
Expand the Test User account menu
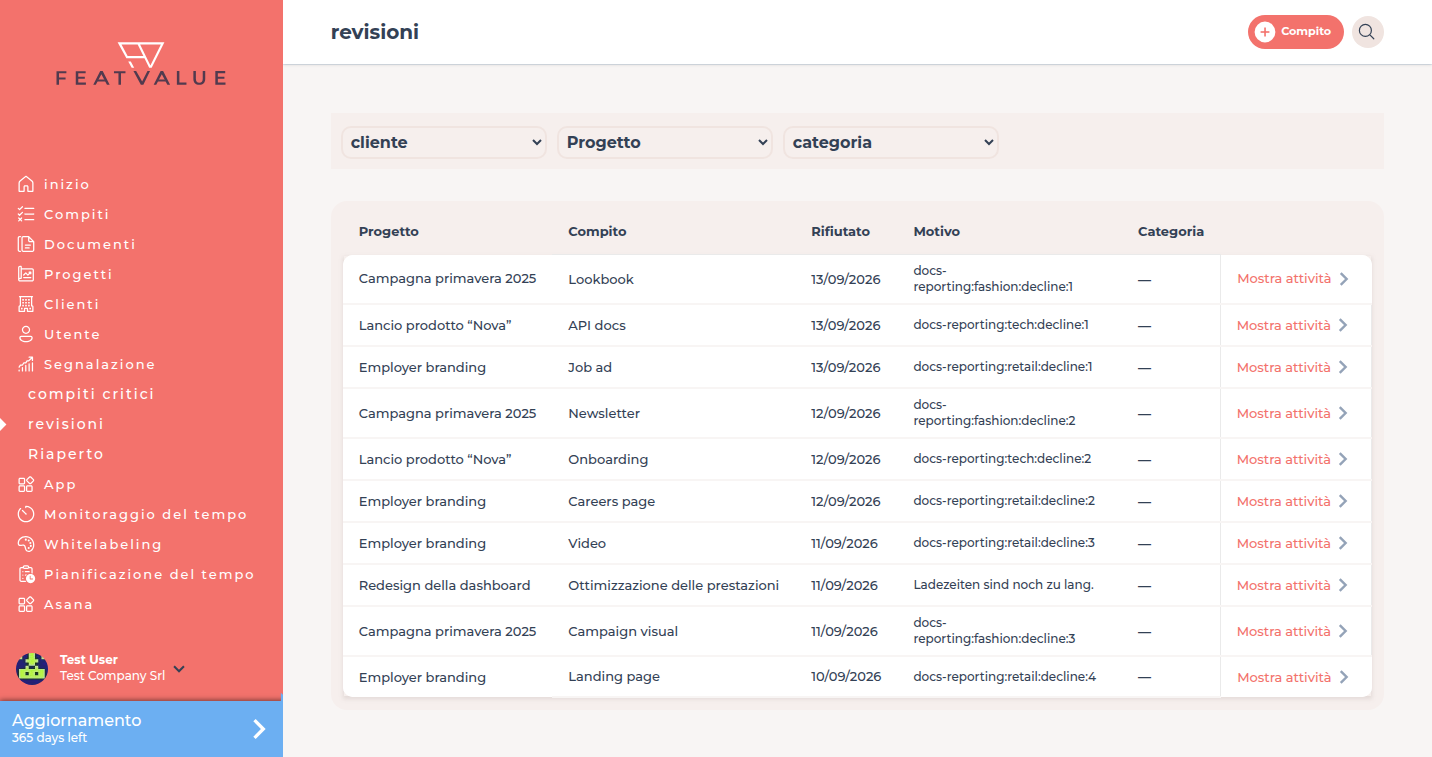179,668
